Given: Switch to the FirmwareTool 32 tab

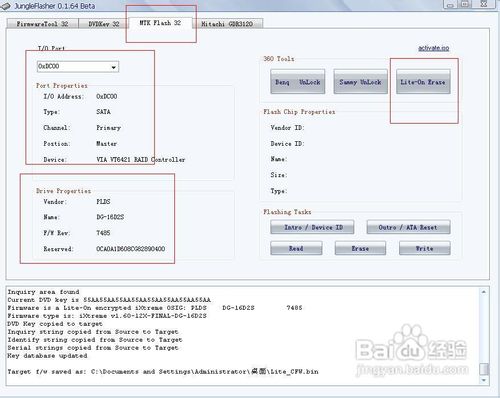Looking at the screenshot, I should pyautogui.click(x=42, y=24).
